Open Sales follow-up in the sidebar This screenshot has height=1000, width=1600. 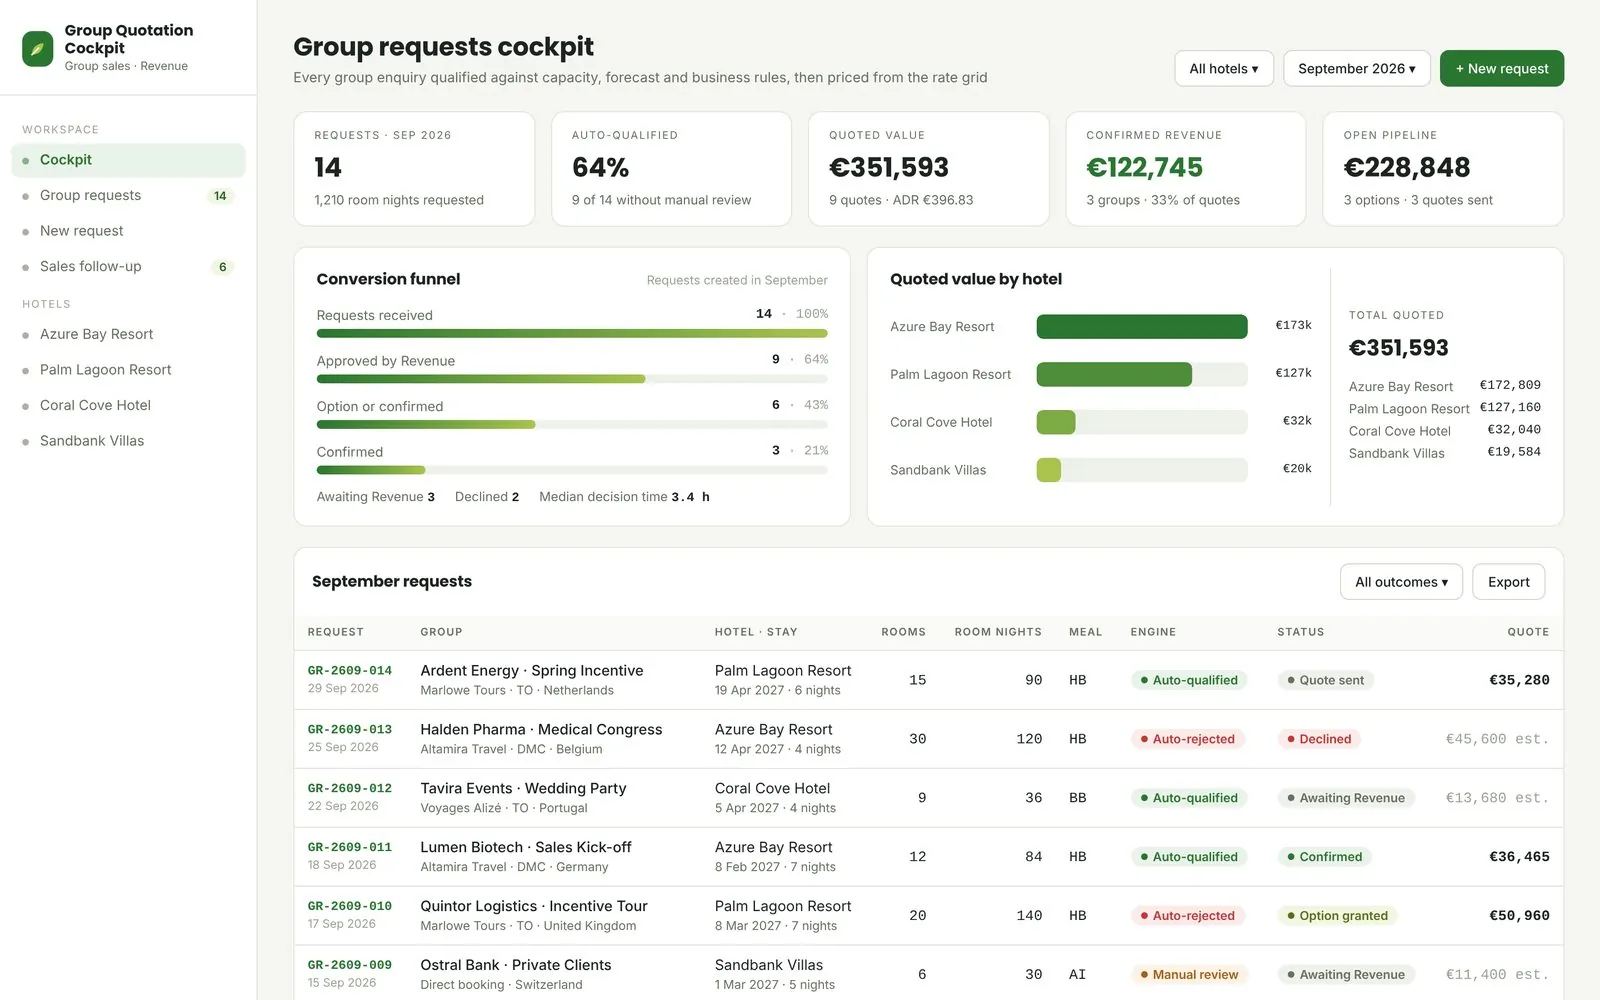pos(128,267)
